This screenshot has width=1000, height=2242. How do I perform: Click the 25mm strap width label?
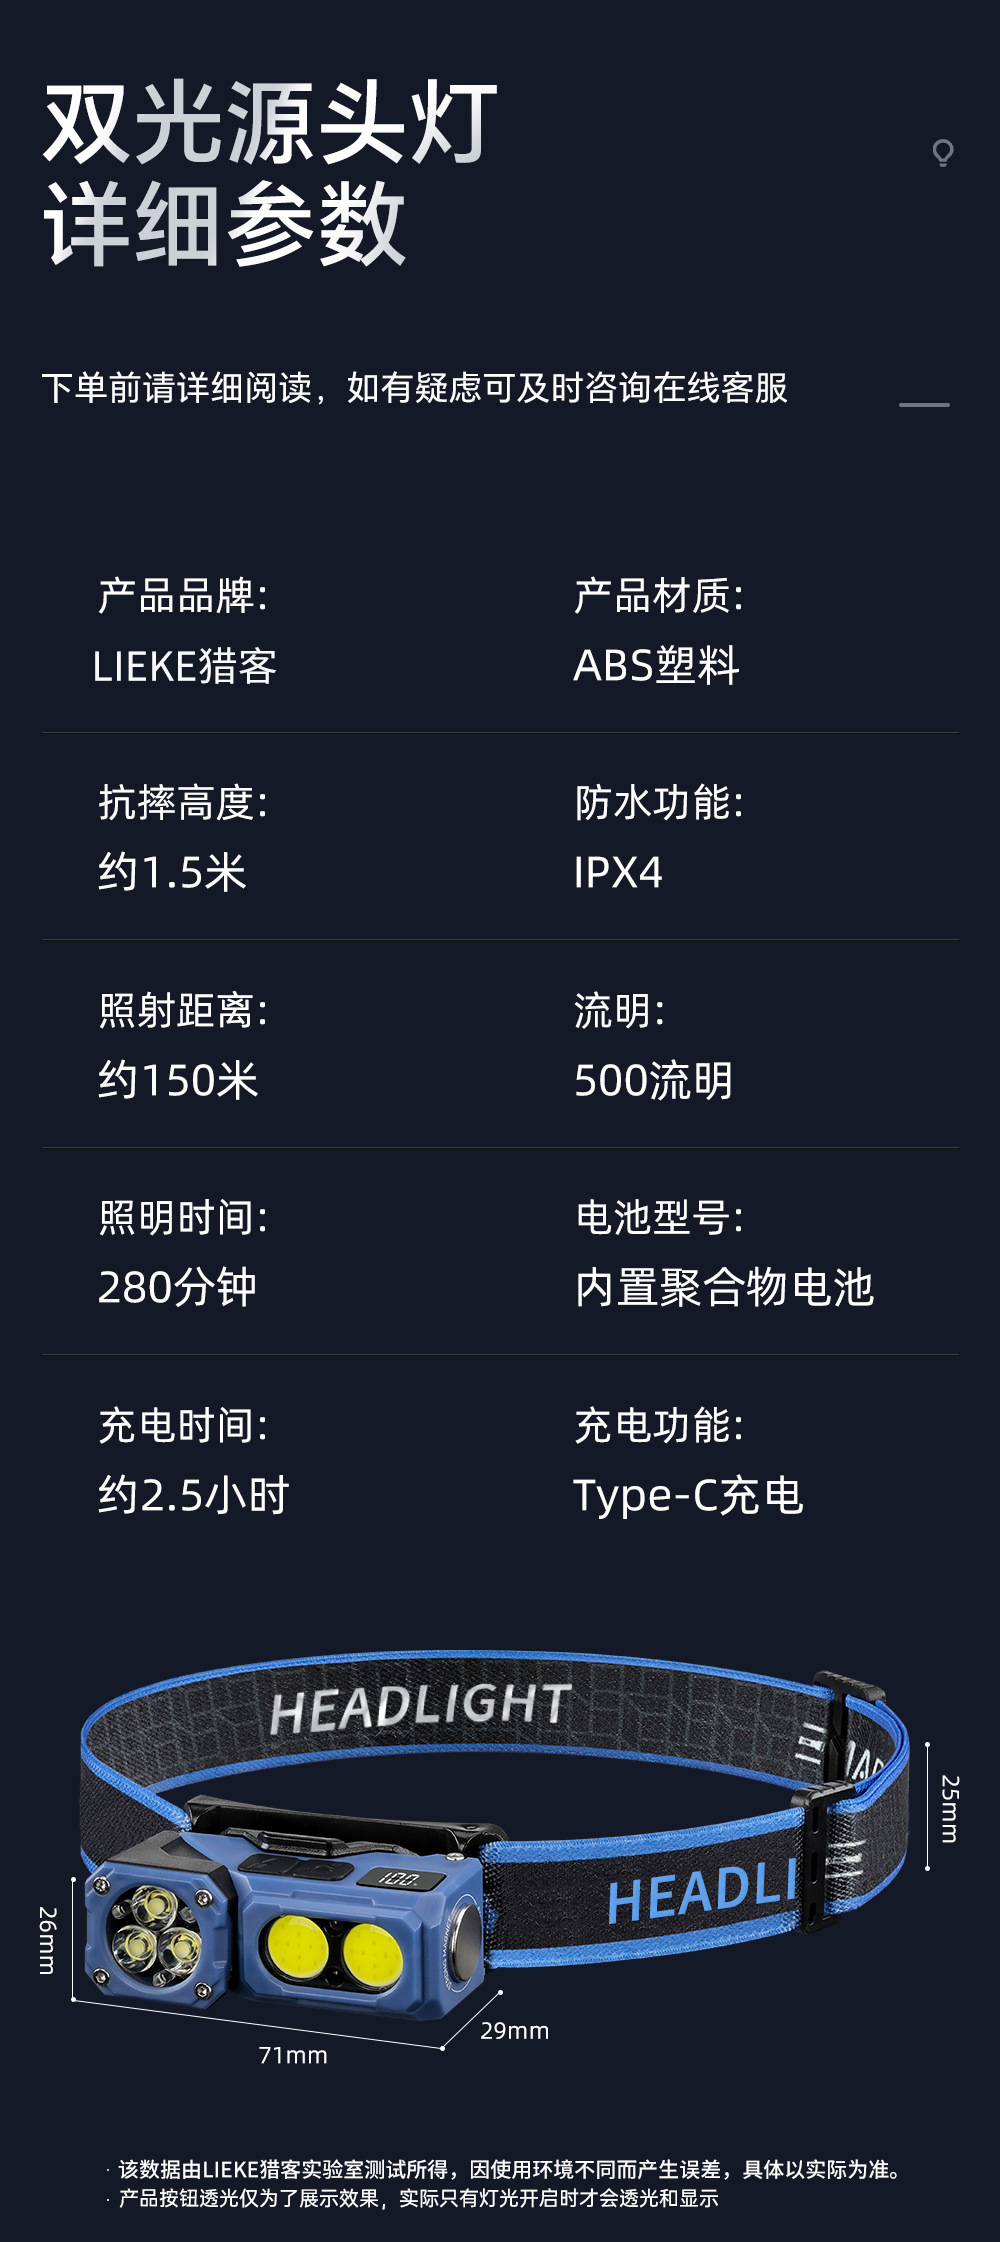(949, 1808)
